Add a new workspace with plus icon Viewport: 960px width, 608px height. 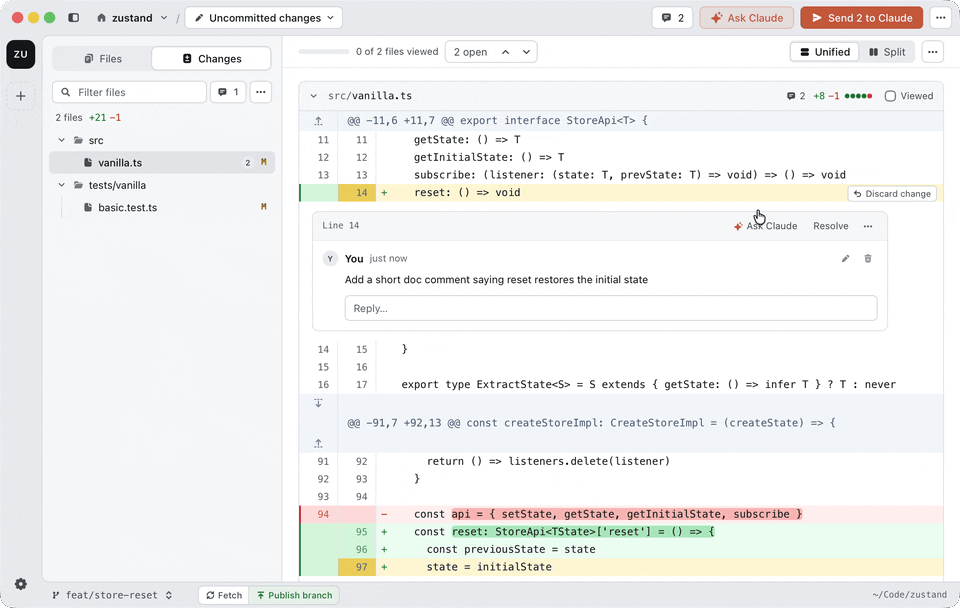coord(21,96)
